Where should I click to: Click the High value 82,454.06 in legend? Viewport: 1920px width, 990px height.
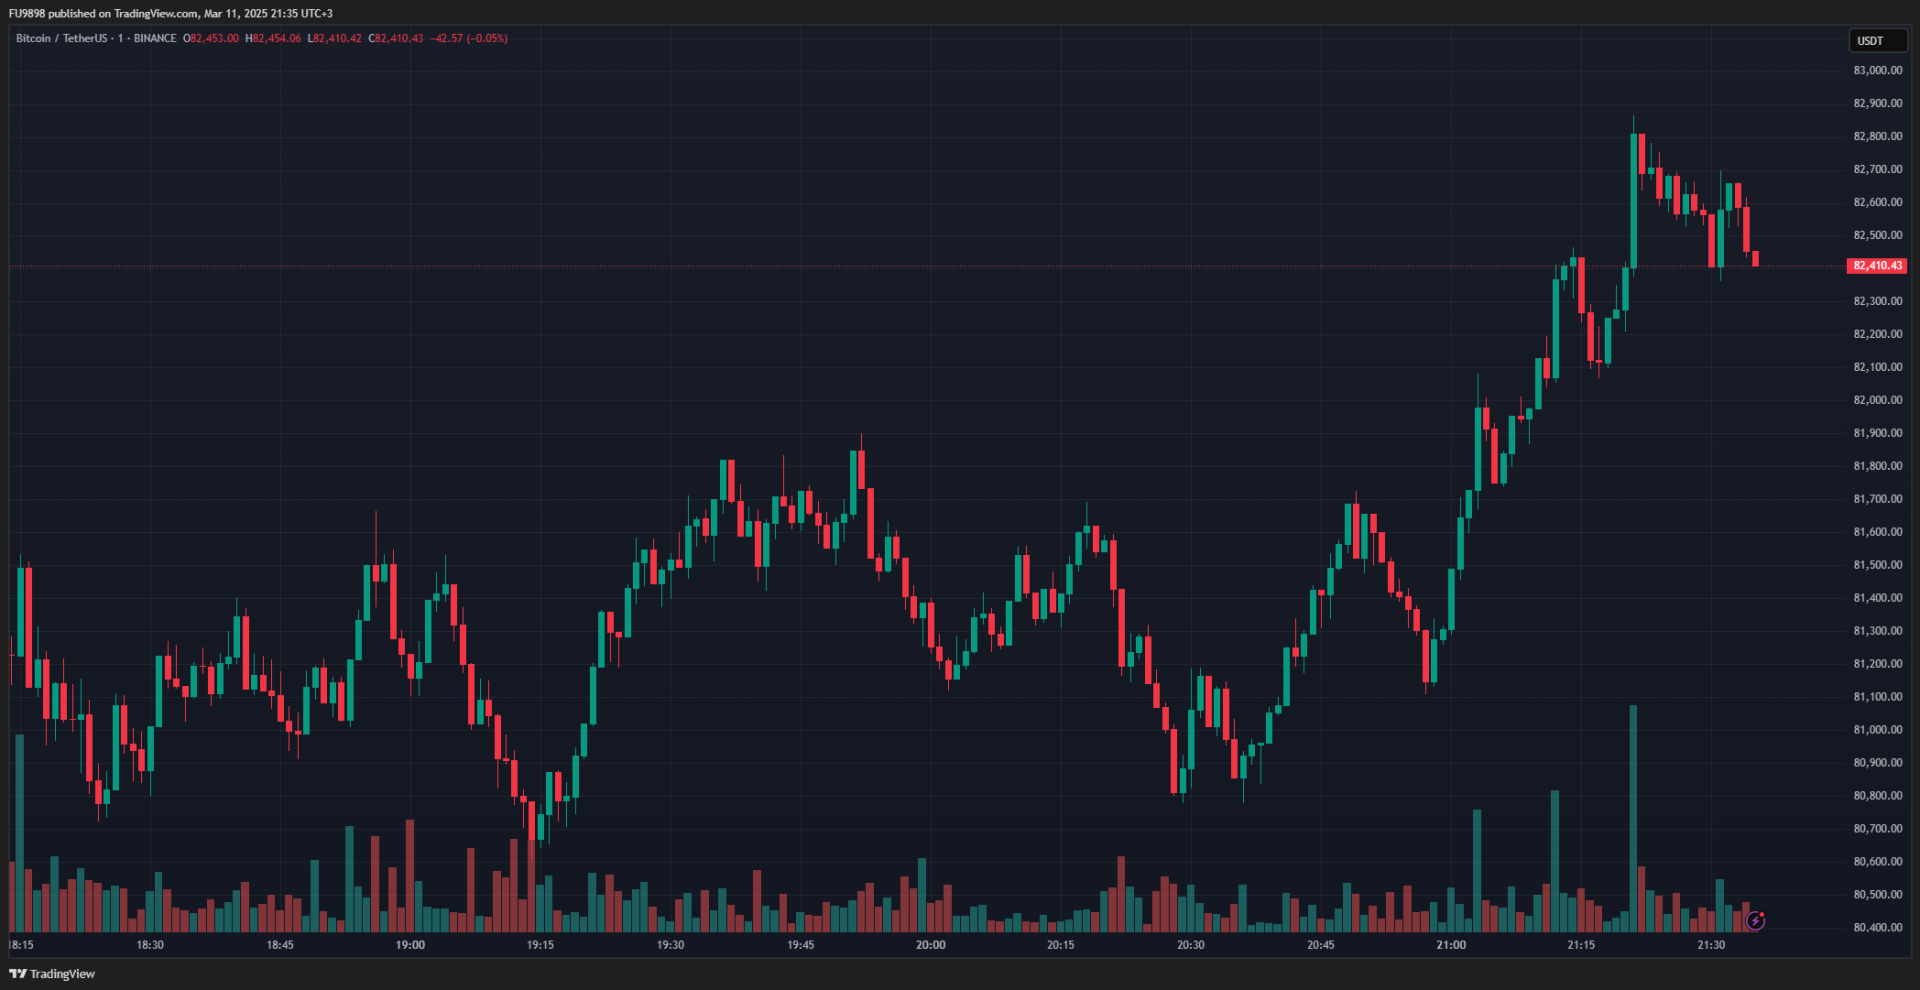coord(276,38)
